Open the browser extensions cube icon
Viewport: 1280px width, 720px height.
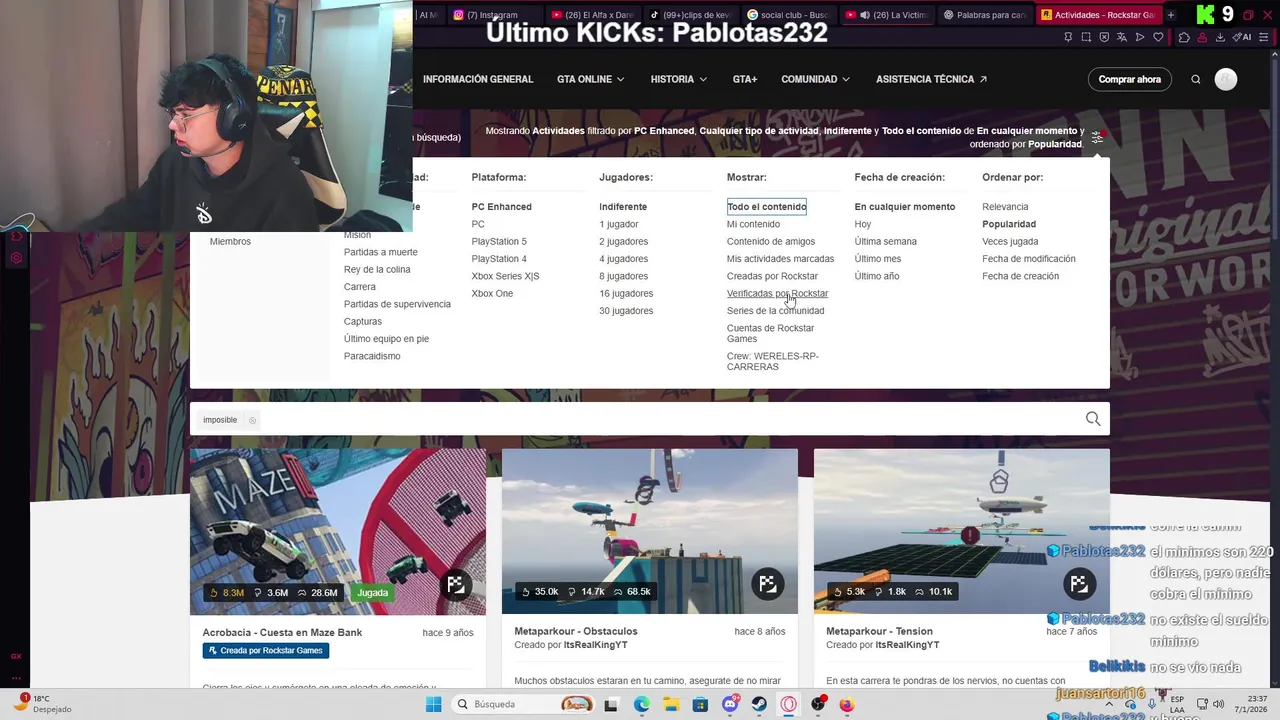[x=1184, y=37]
